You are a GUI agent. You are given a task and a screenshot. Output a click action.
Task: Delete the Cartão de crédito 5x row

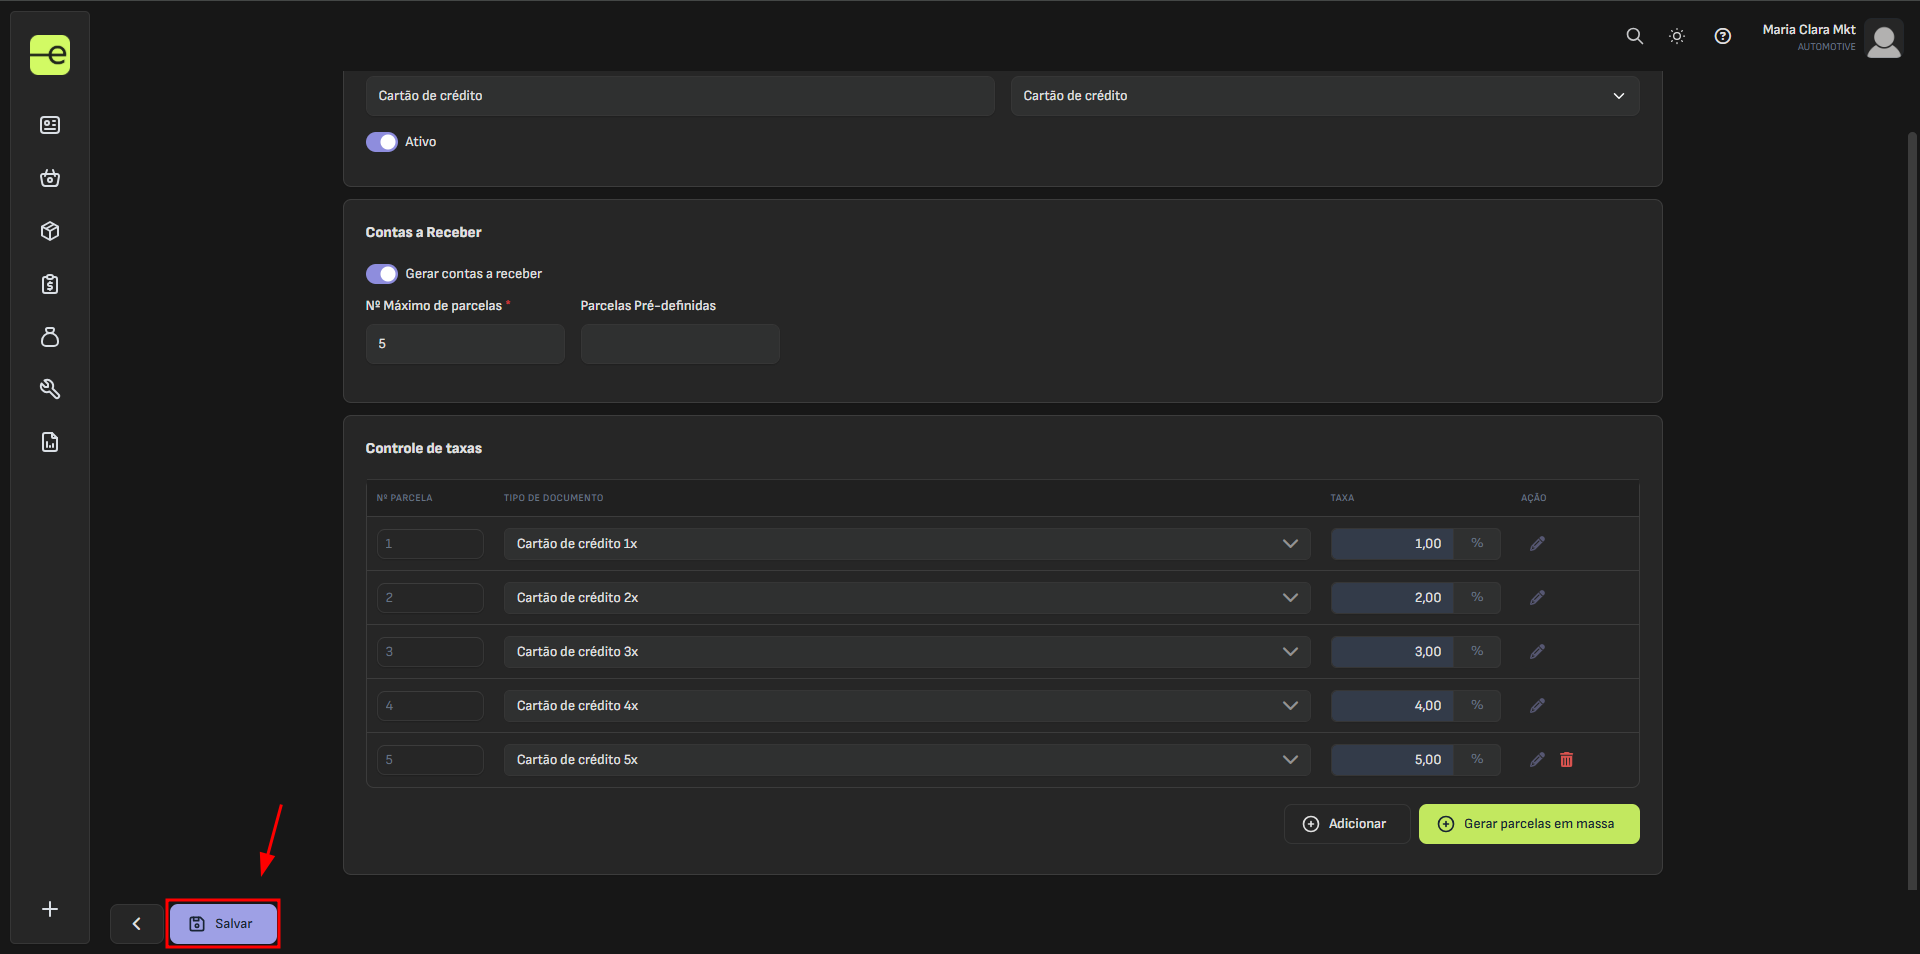point(1566,760)
